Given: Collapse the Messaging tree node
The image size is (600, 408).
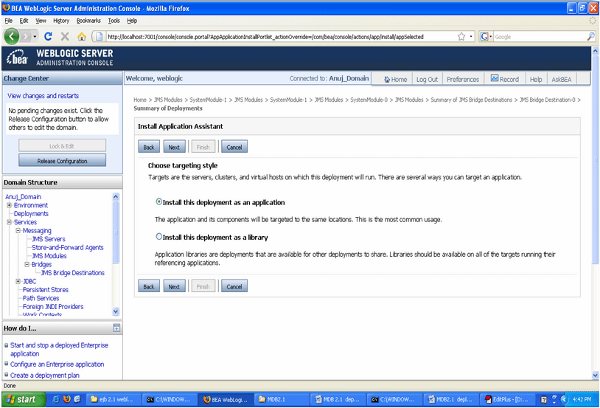Looking at the screenshot, I should [x=18, y=231].
